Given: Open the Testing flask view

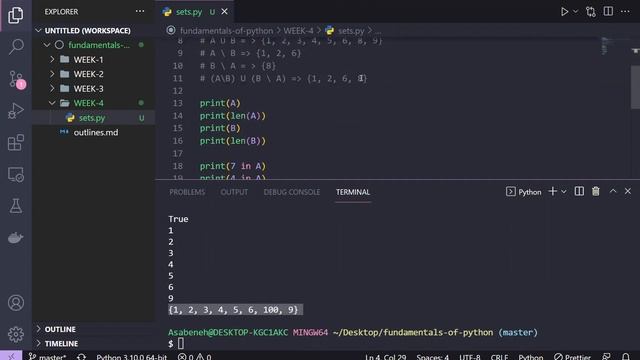Looking at the screenshot, I should [16, 206].
